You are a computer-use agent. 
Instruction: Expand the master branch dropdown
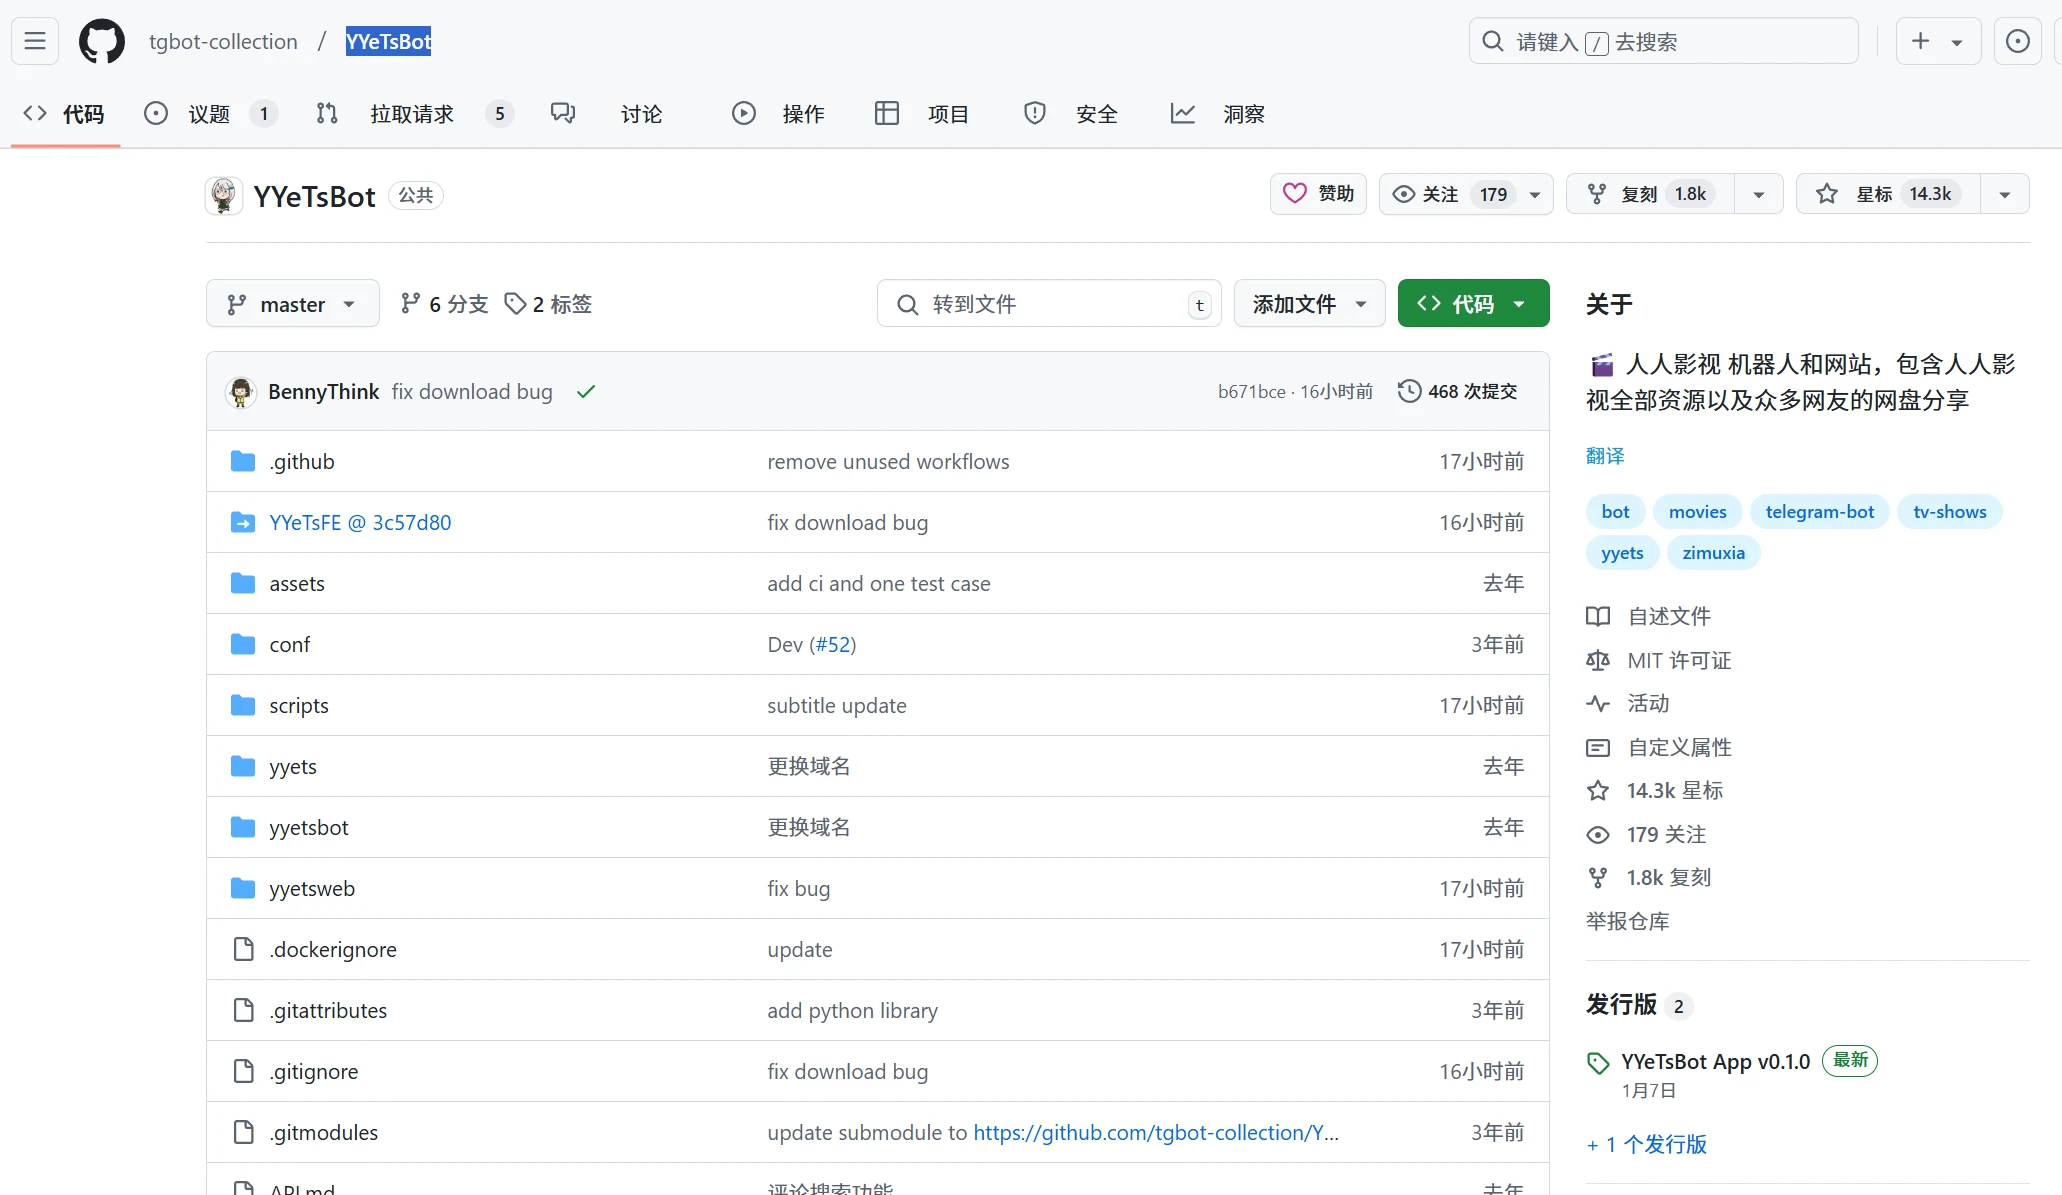click(292, 304)
